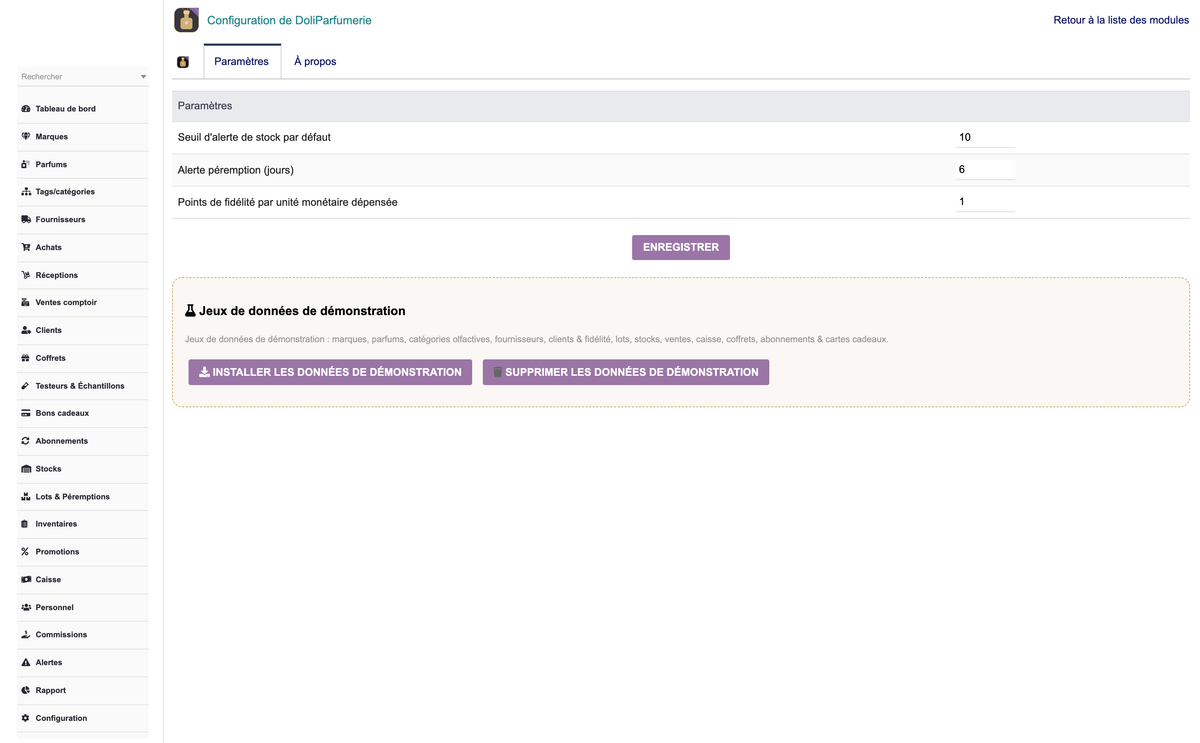
Task: Click the Coffrets gift icon
Action: 26,358
